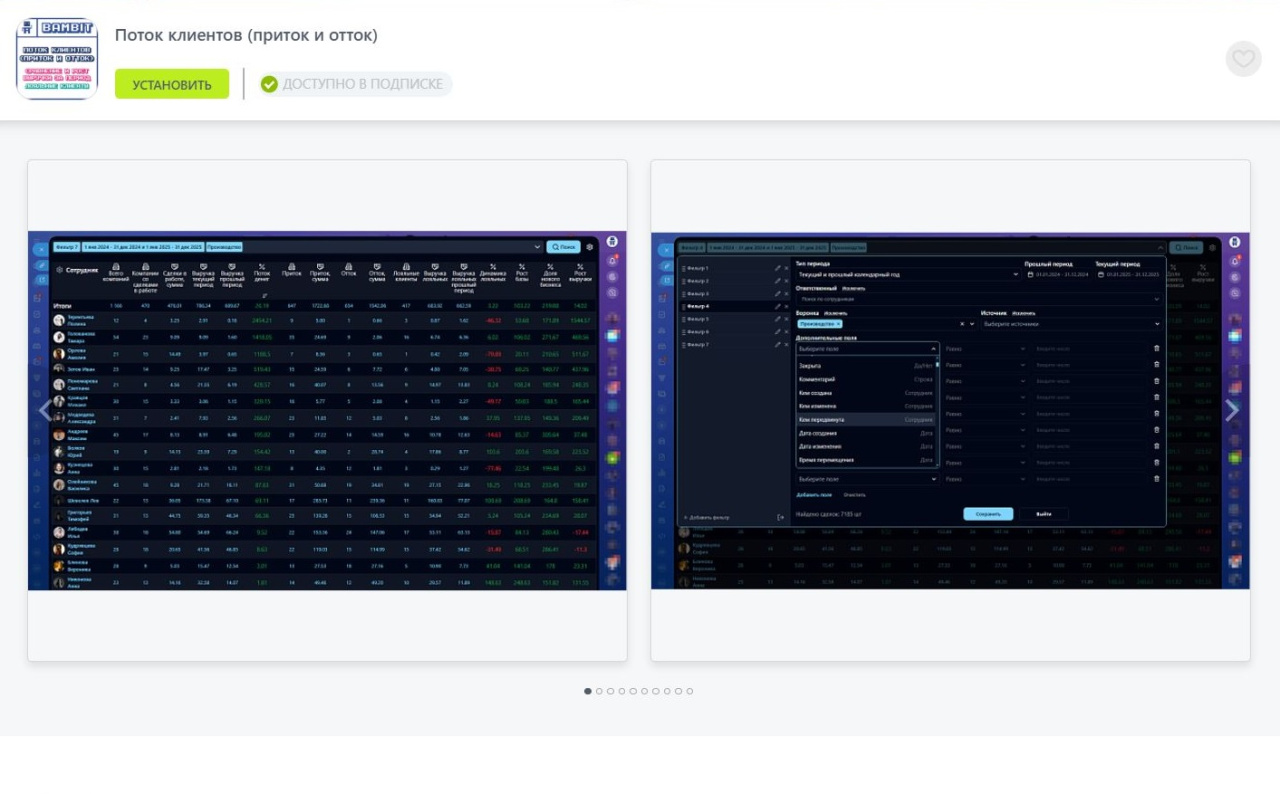Click the green «Установить» button

pos(172,84)
